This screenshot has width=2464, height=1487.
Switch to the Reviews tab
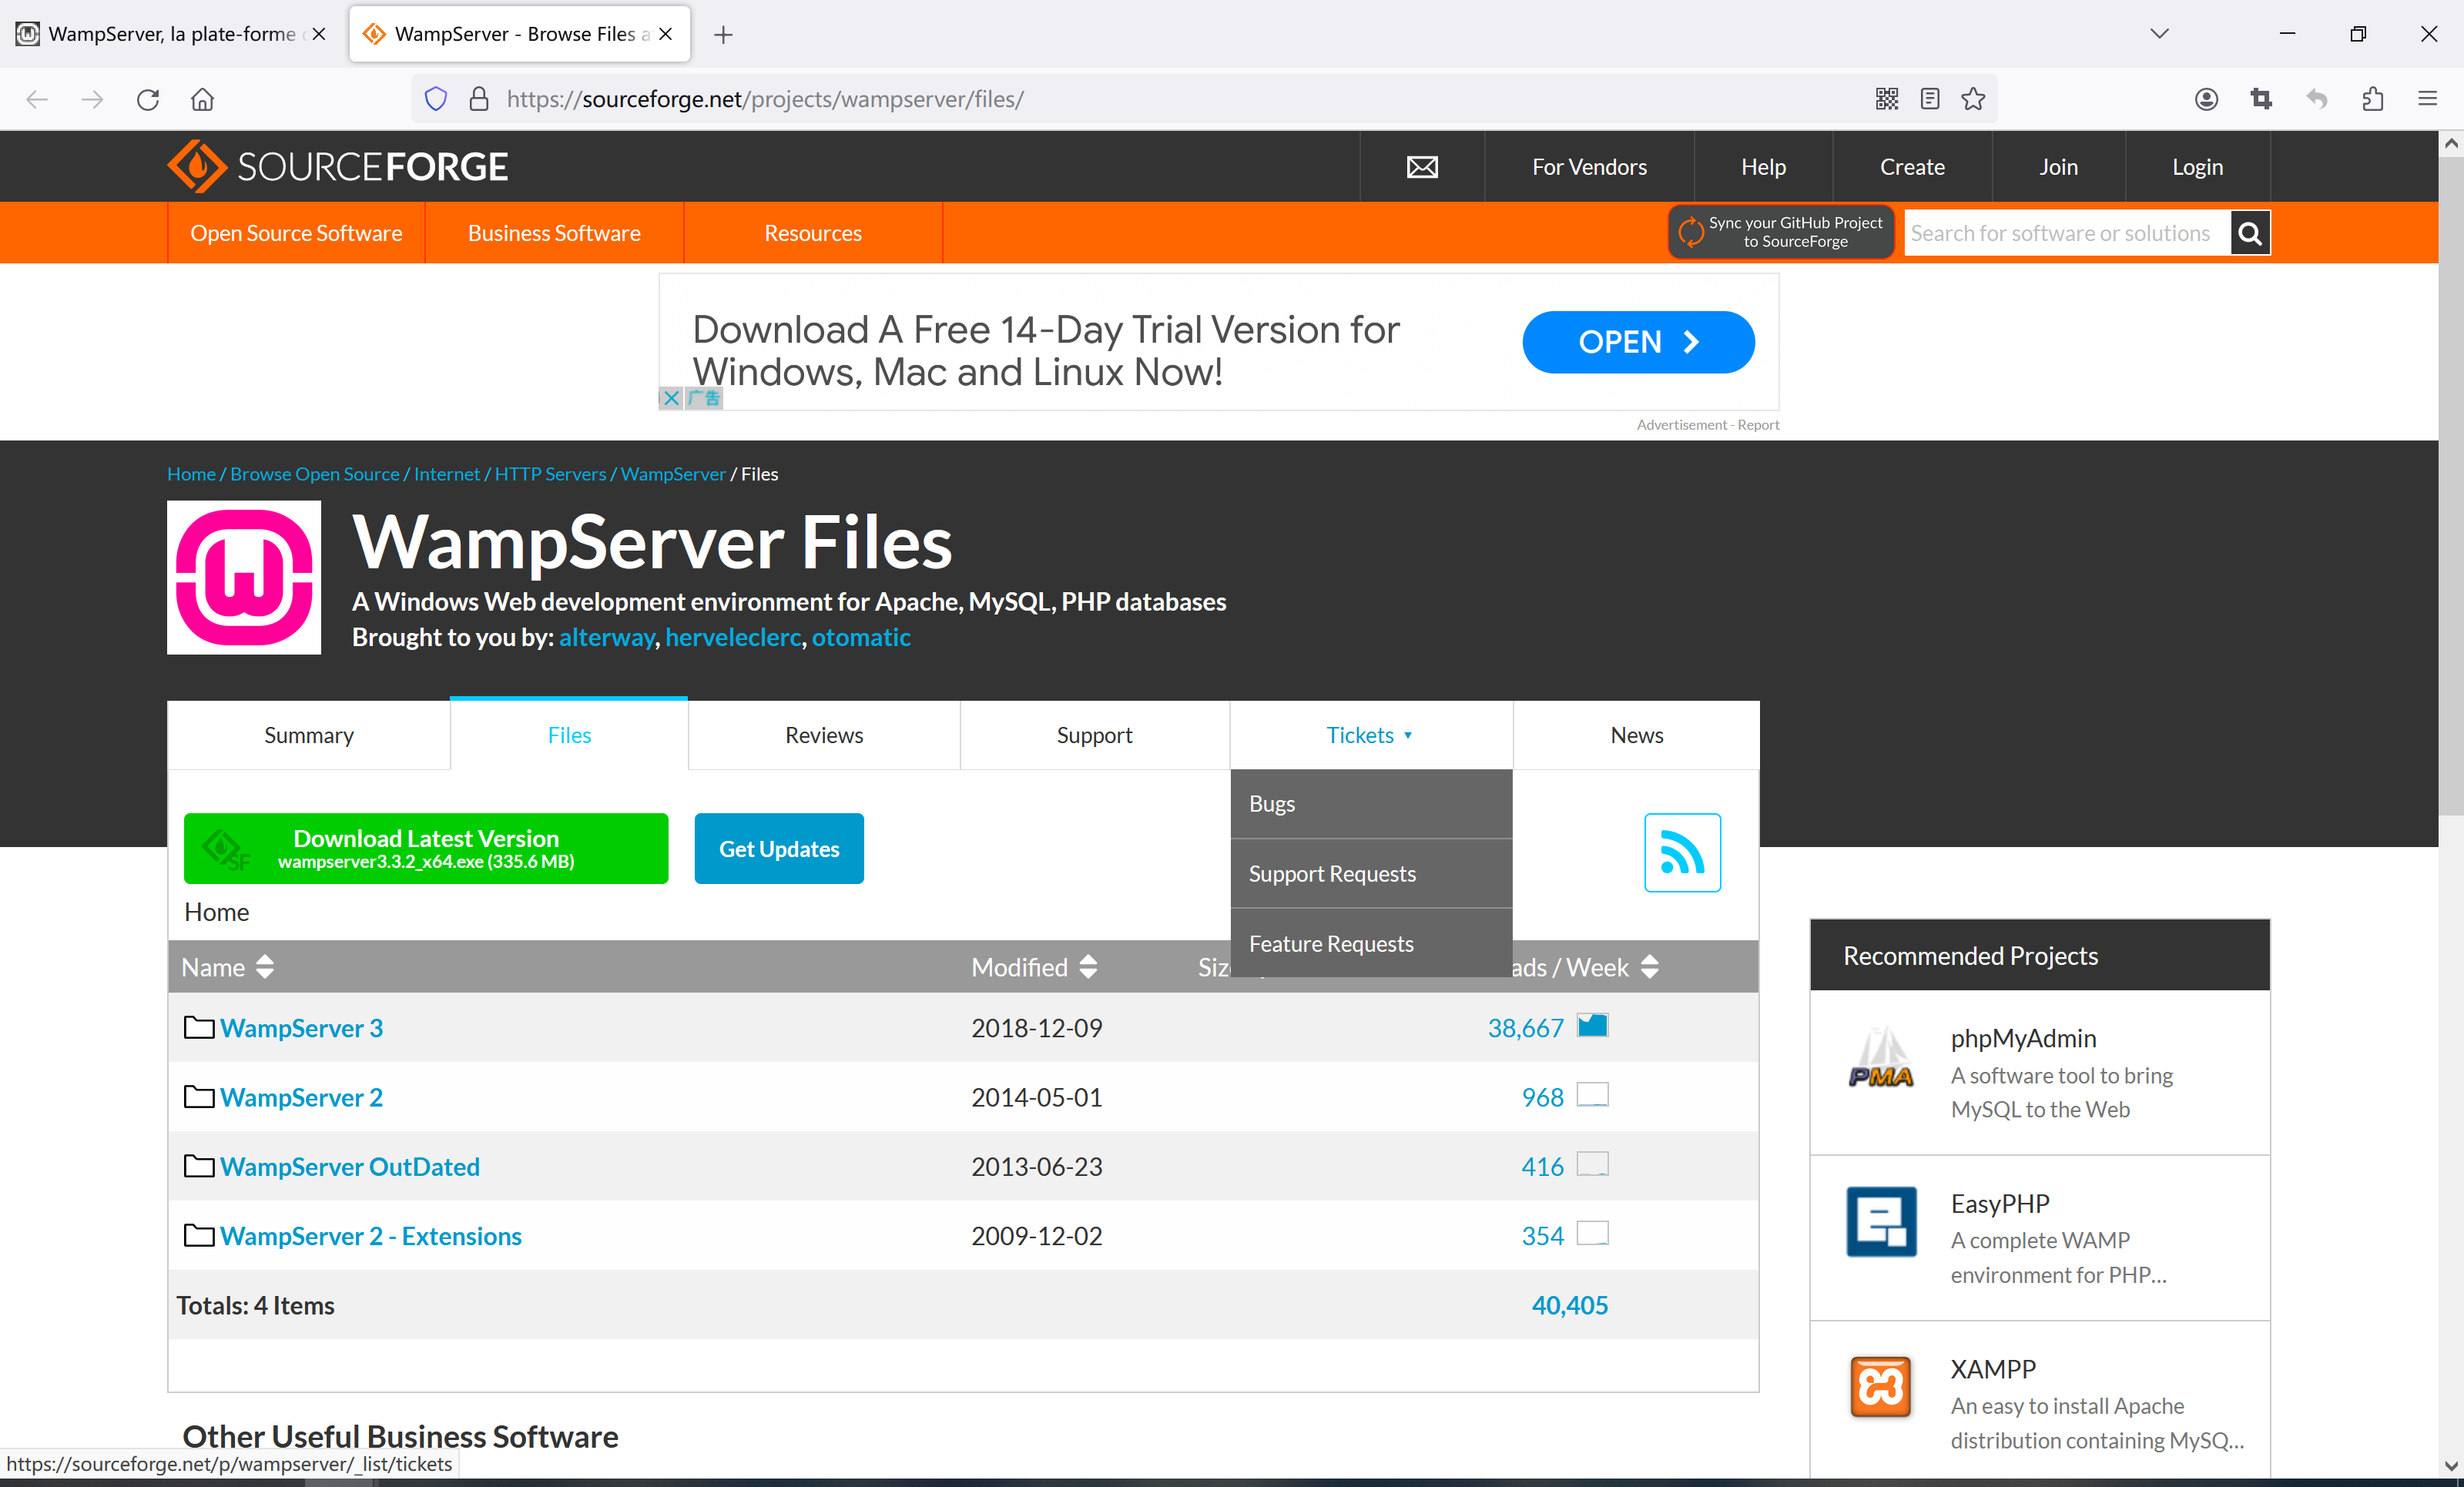(x=824, y=735)
